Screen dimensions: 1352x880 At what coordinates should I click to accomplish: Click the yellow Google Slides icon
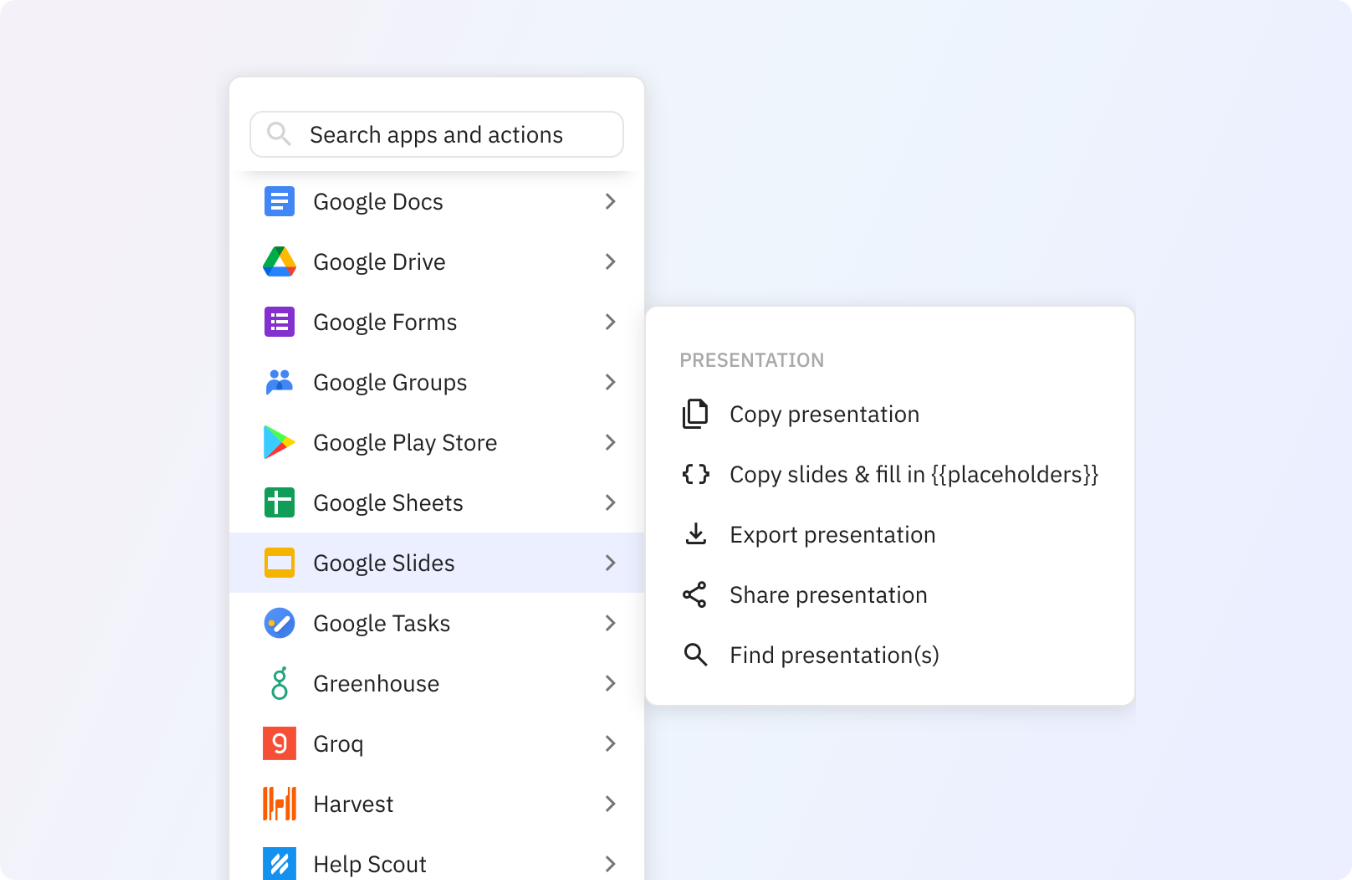click(x=279, y=563)
